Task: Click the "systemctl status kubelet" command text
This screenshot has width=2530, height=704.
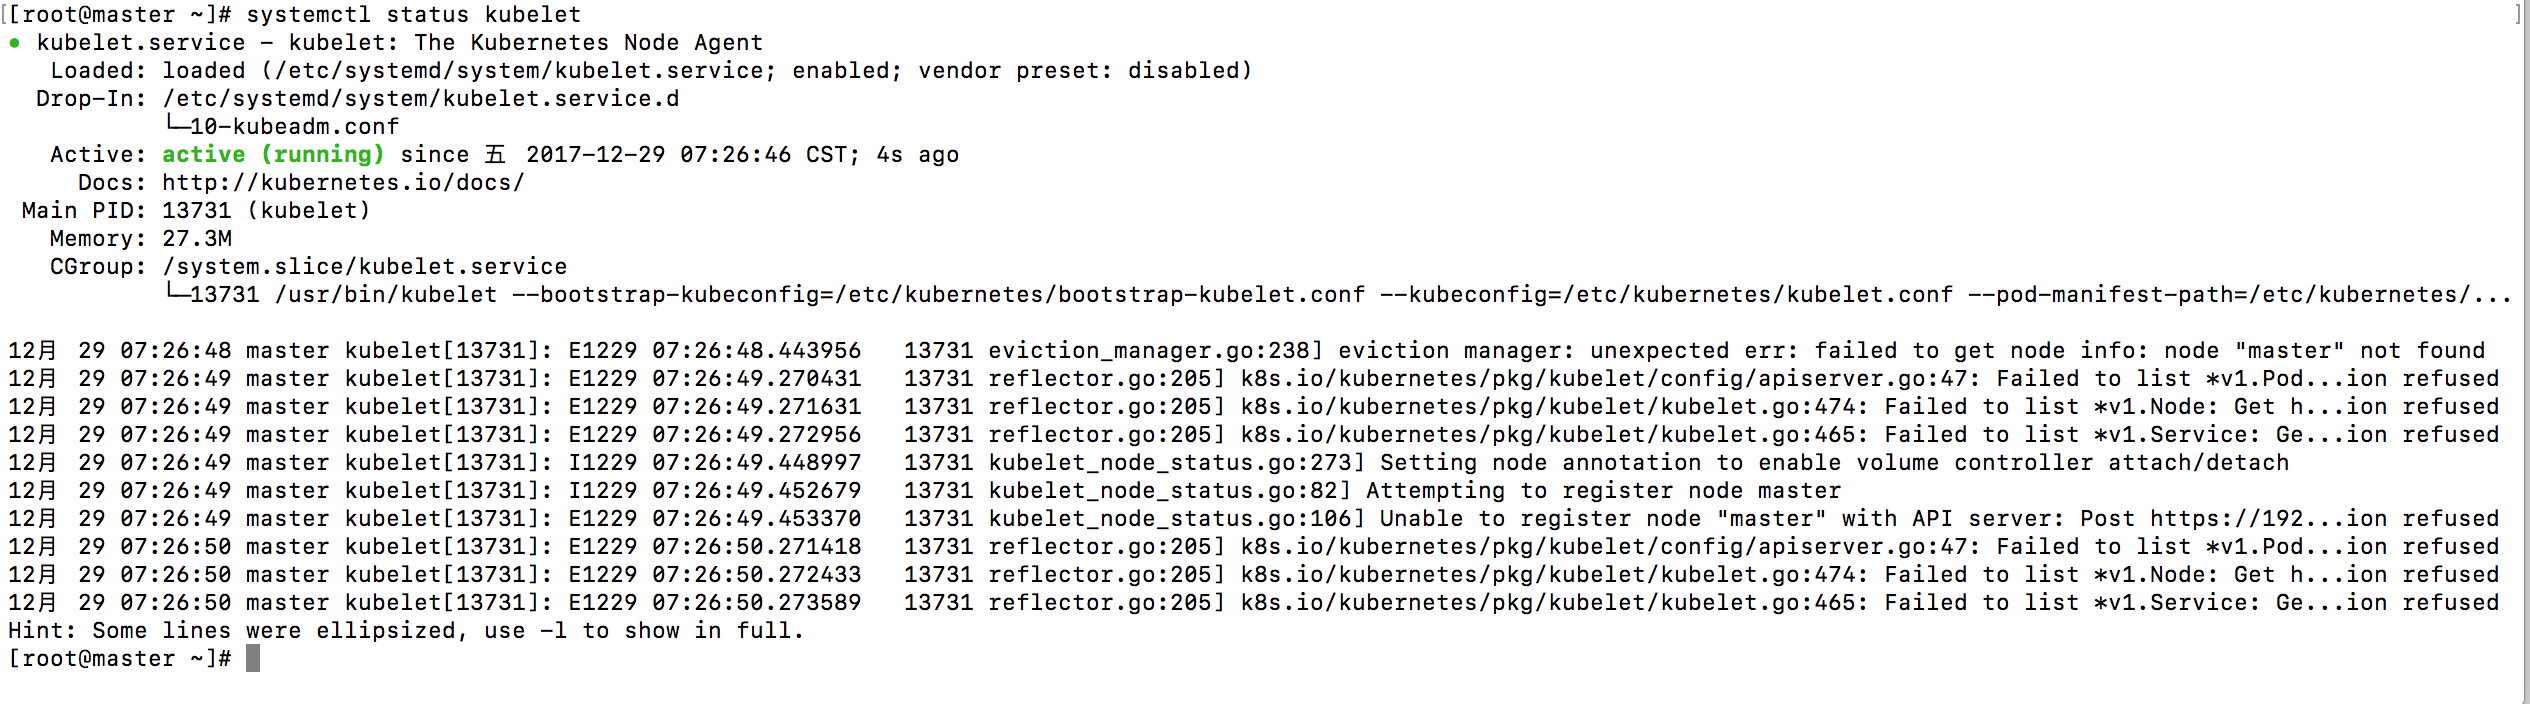Action: pos(413,15)
